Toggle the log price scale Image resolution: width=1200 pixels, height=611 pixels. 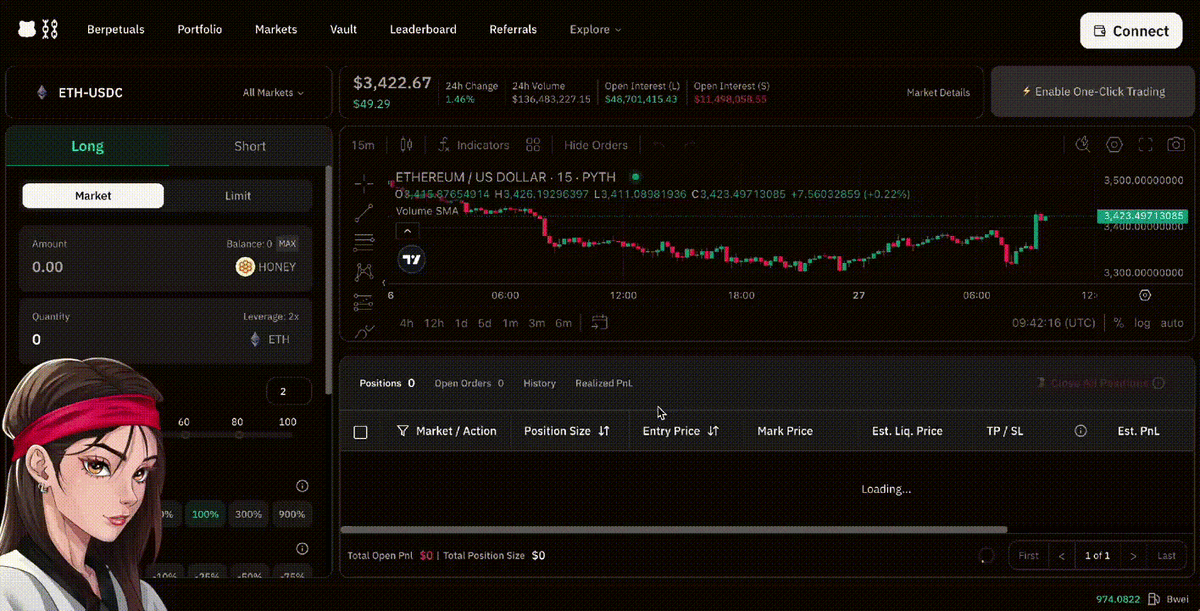point(1142,323)
